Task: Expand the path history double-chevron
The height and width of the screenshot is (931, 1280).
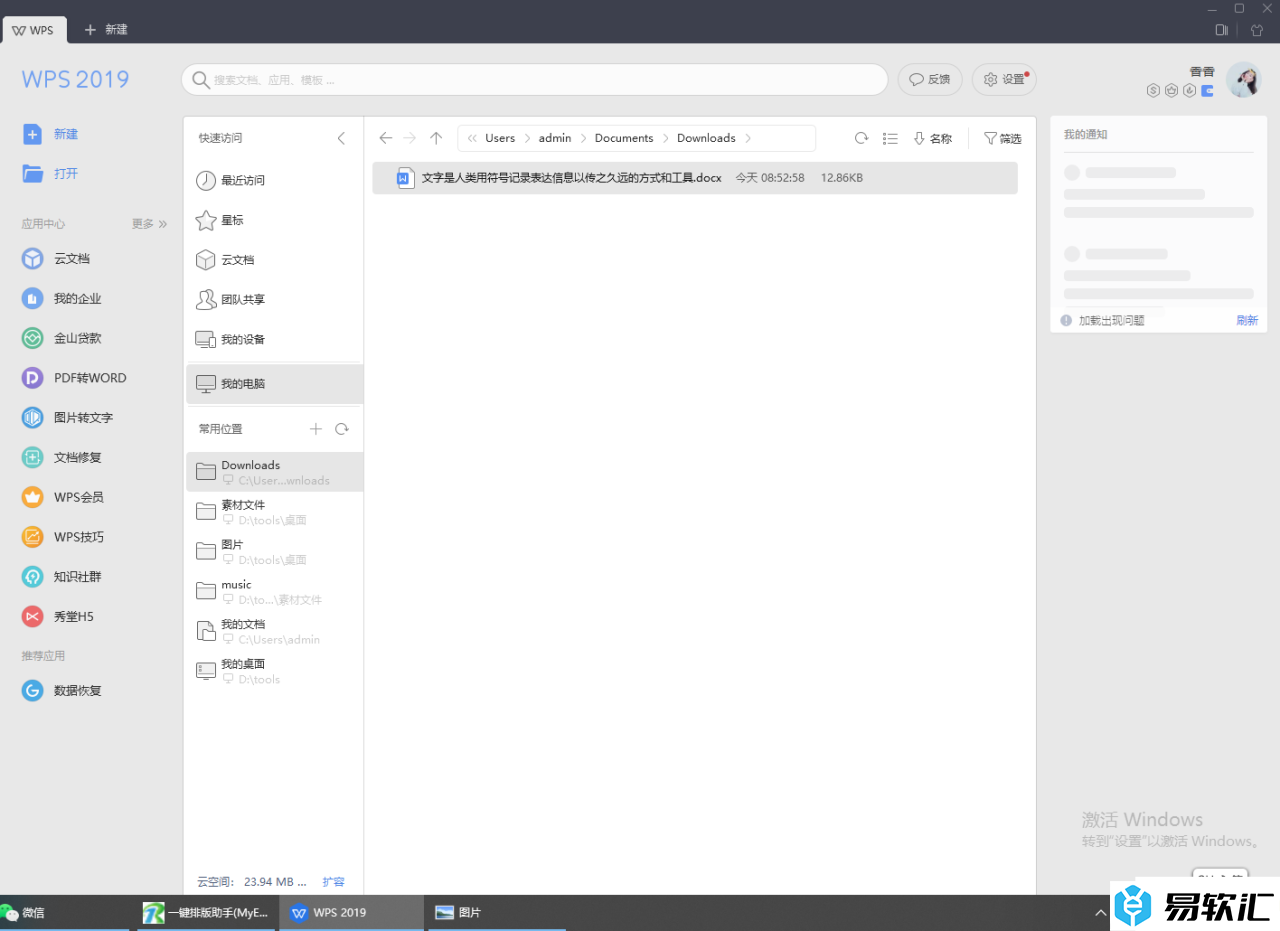Action: pyautogui.click(x=472, y=138)
